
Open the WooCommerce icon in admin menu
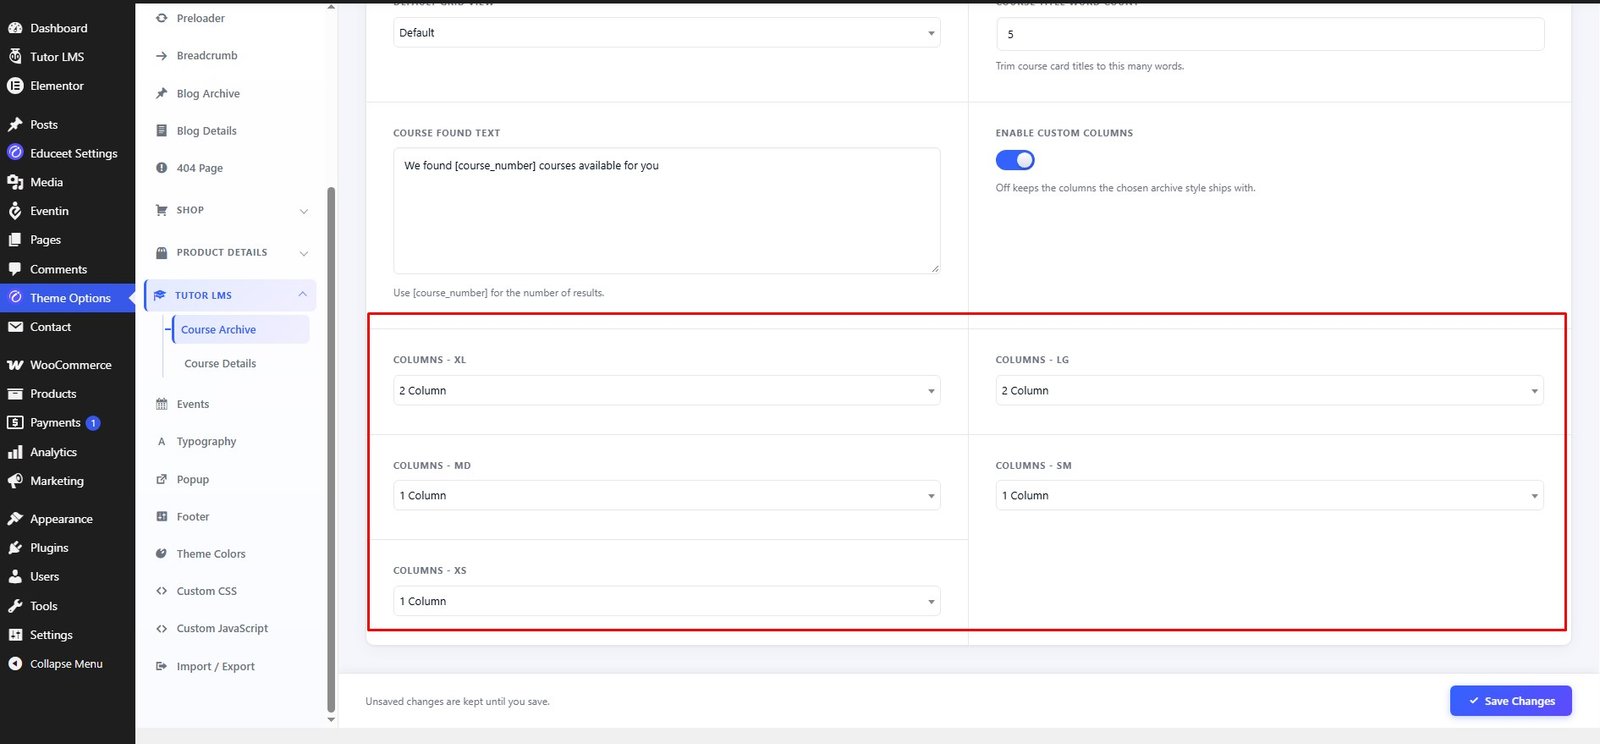[x=15, y=365]
